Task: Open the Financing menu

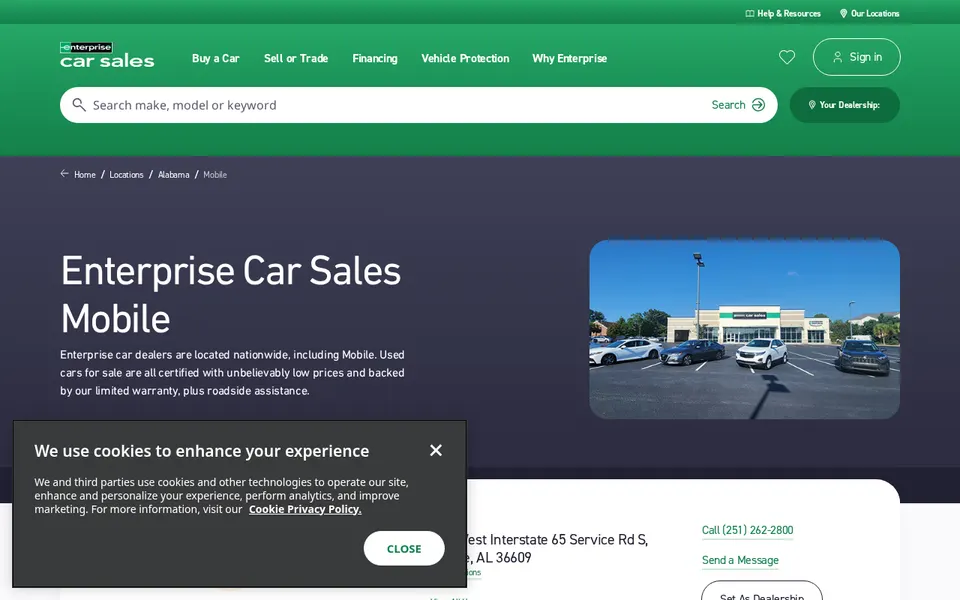Action: point(375,58)
